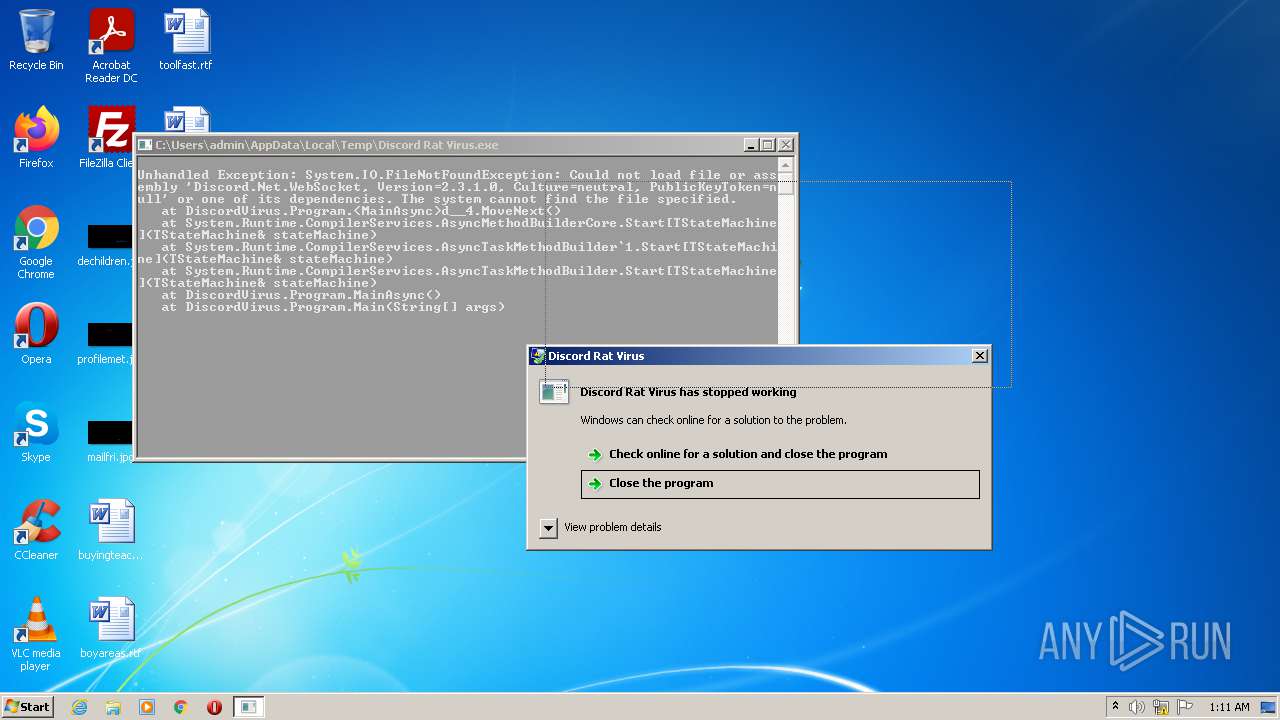Launch Skype desktop shortcut
The image size is (1280, 720).
[x=36, y=432]
